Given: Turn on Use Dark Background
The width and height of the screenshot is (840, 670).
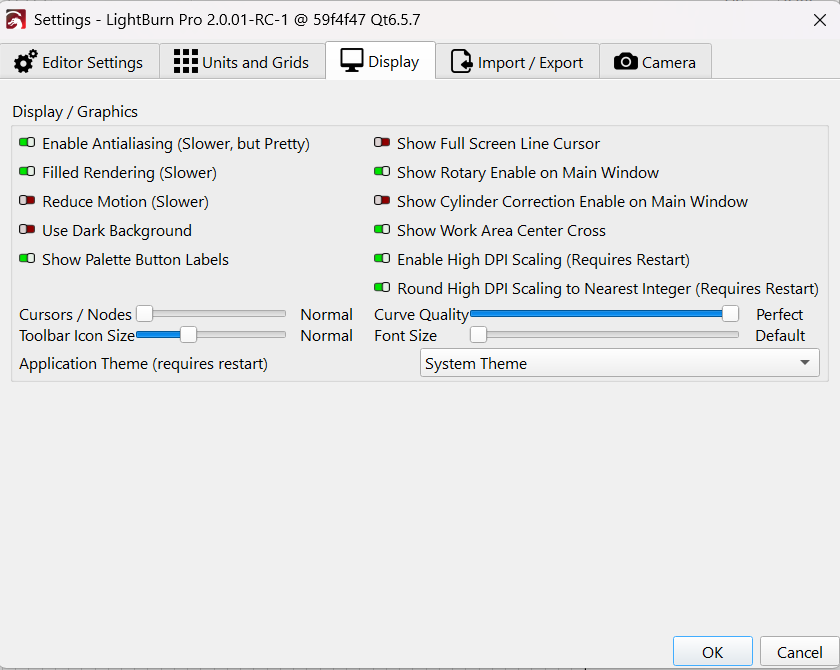Looking at the screenshot, I should click(27, 229).
